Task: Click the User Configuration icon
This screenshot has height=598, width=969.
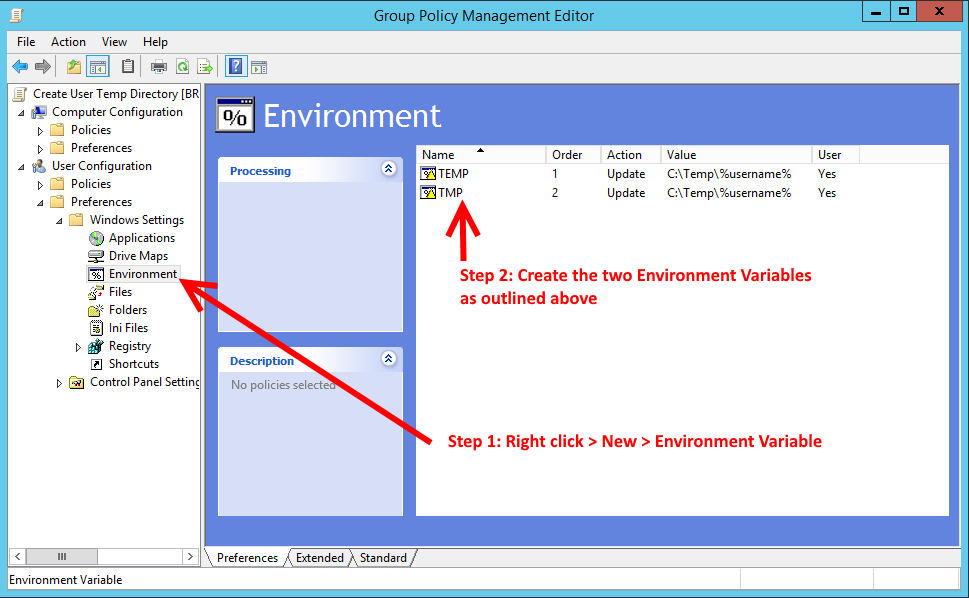Action: click(x=39, y=166)
